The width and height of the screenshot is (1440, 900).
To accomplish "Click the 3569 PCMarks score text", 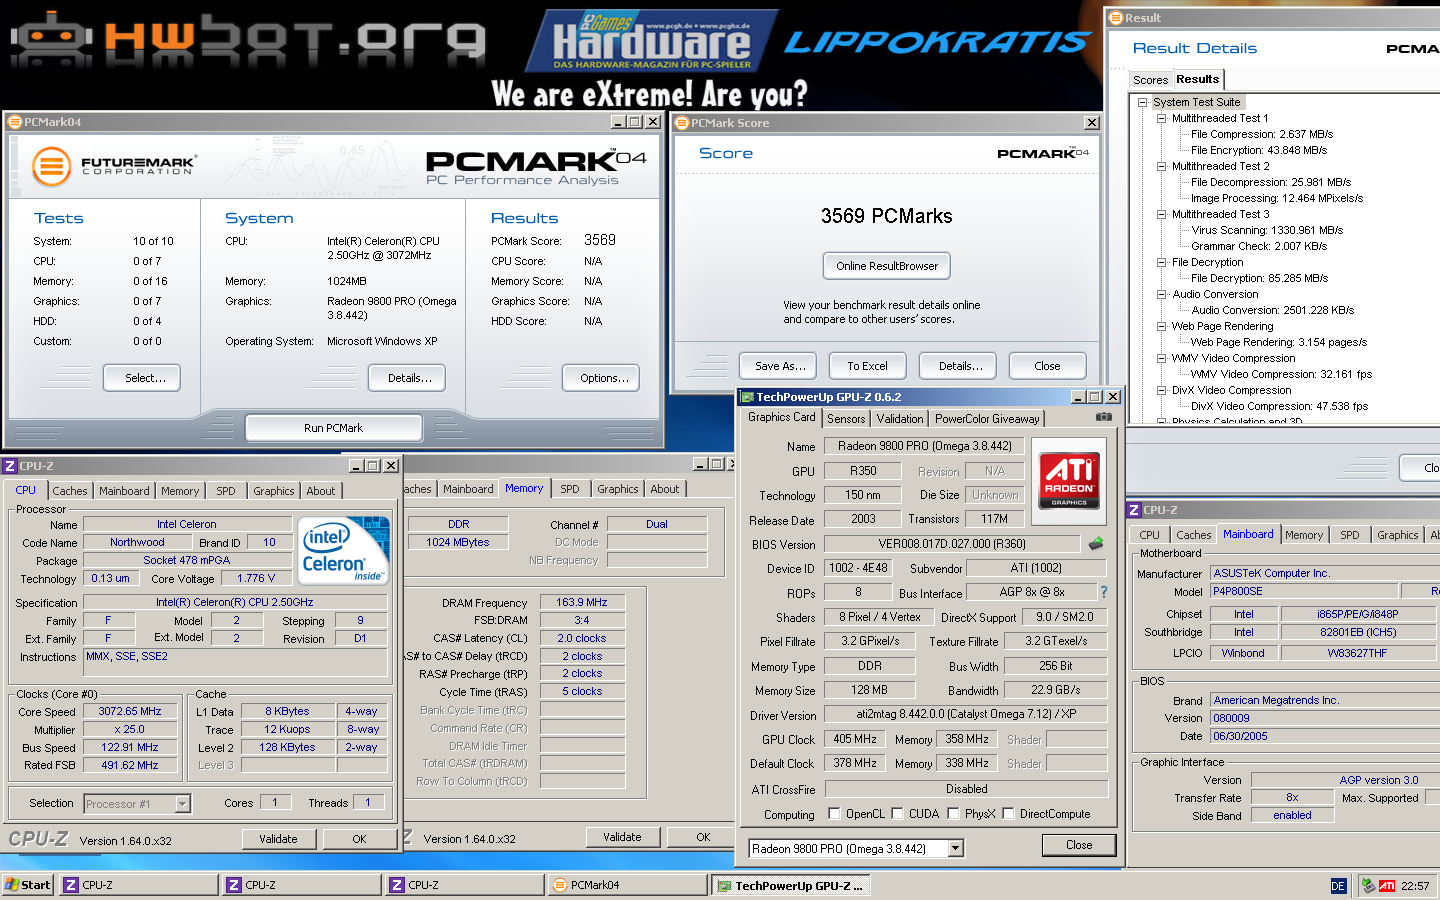I will (887, 216).
